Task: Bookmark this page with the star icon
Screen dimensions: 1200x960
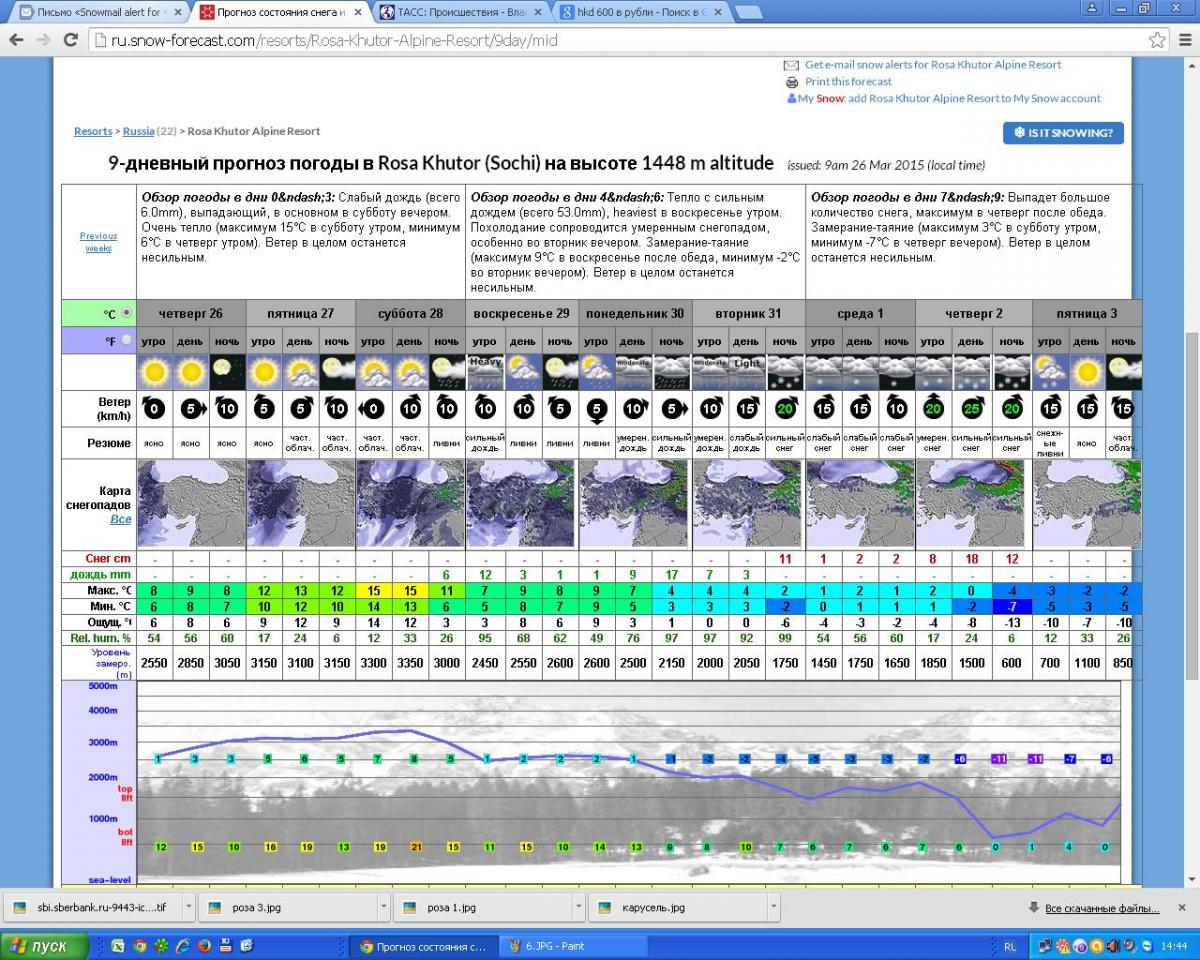Action: [1157, 40]
